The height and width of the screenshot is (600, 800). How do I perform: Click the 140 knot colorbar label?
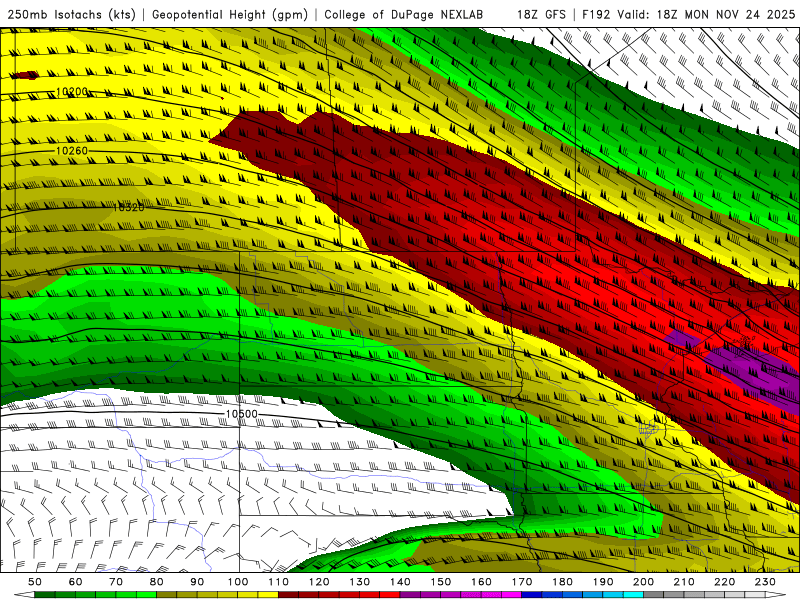tap(400, 582)
